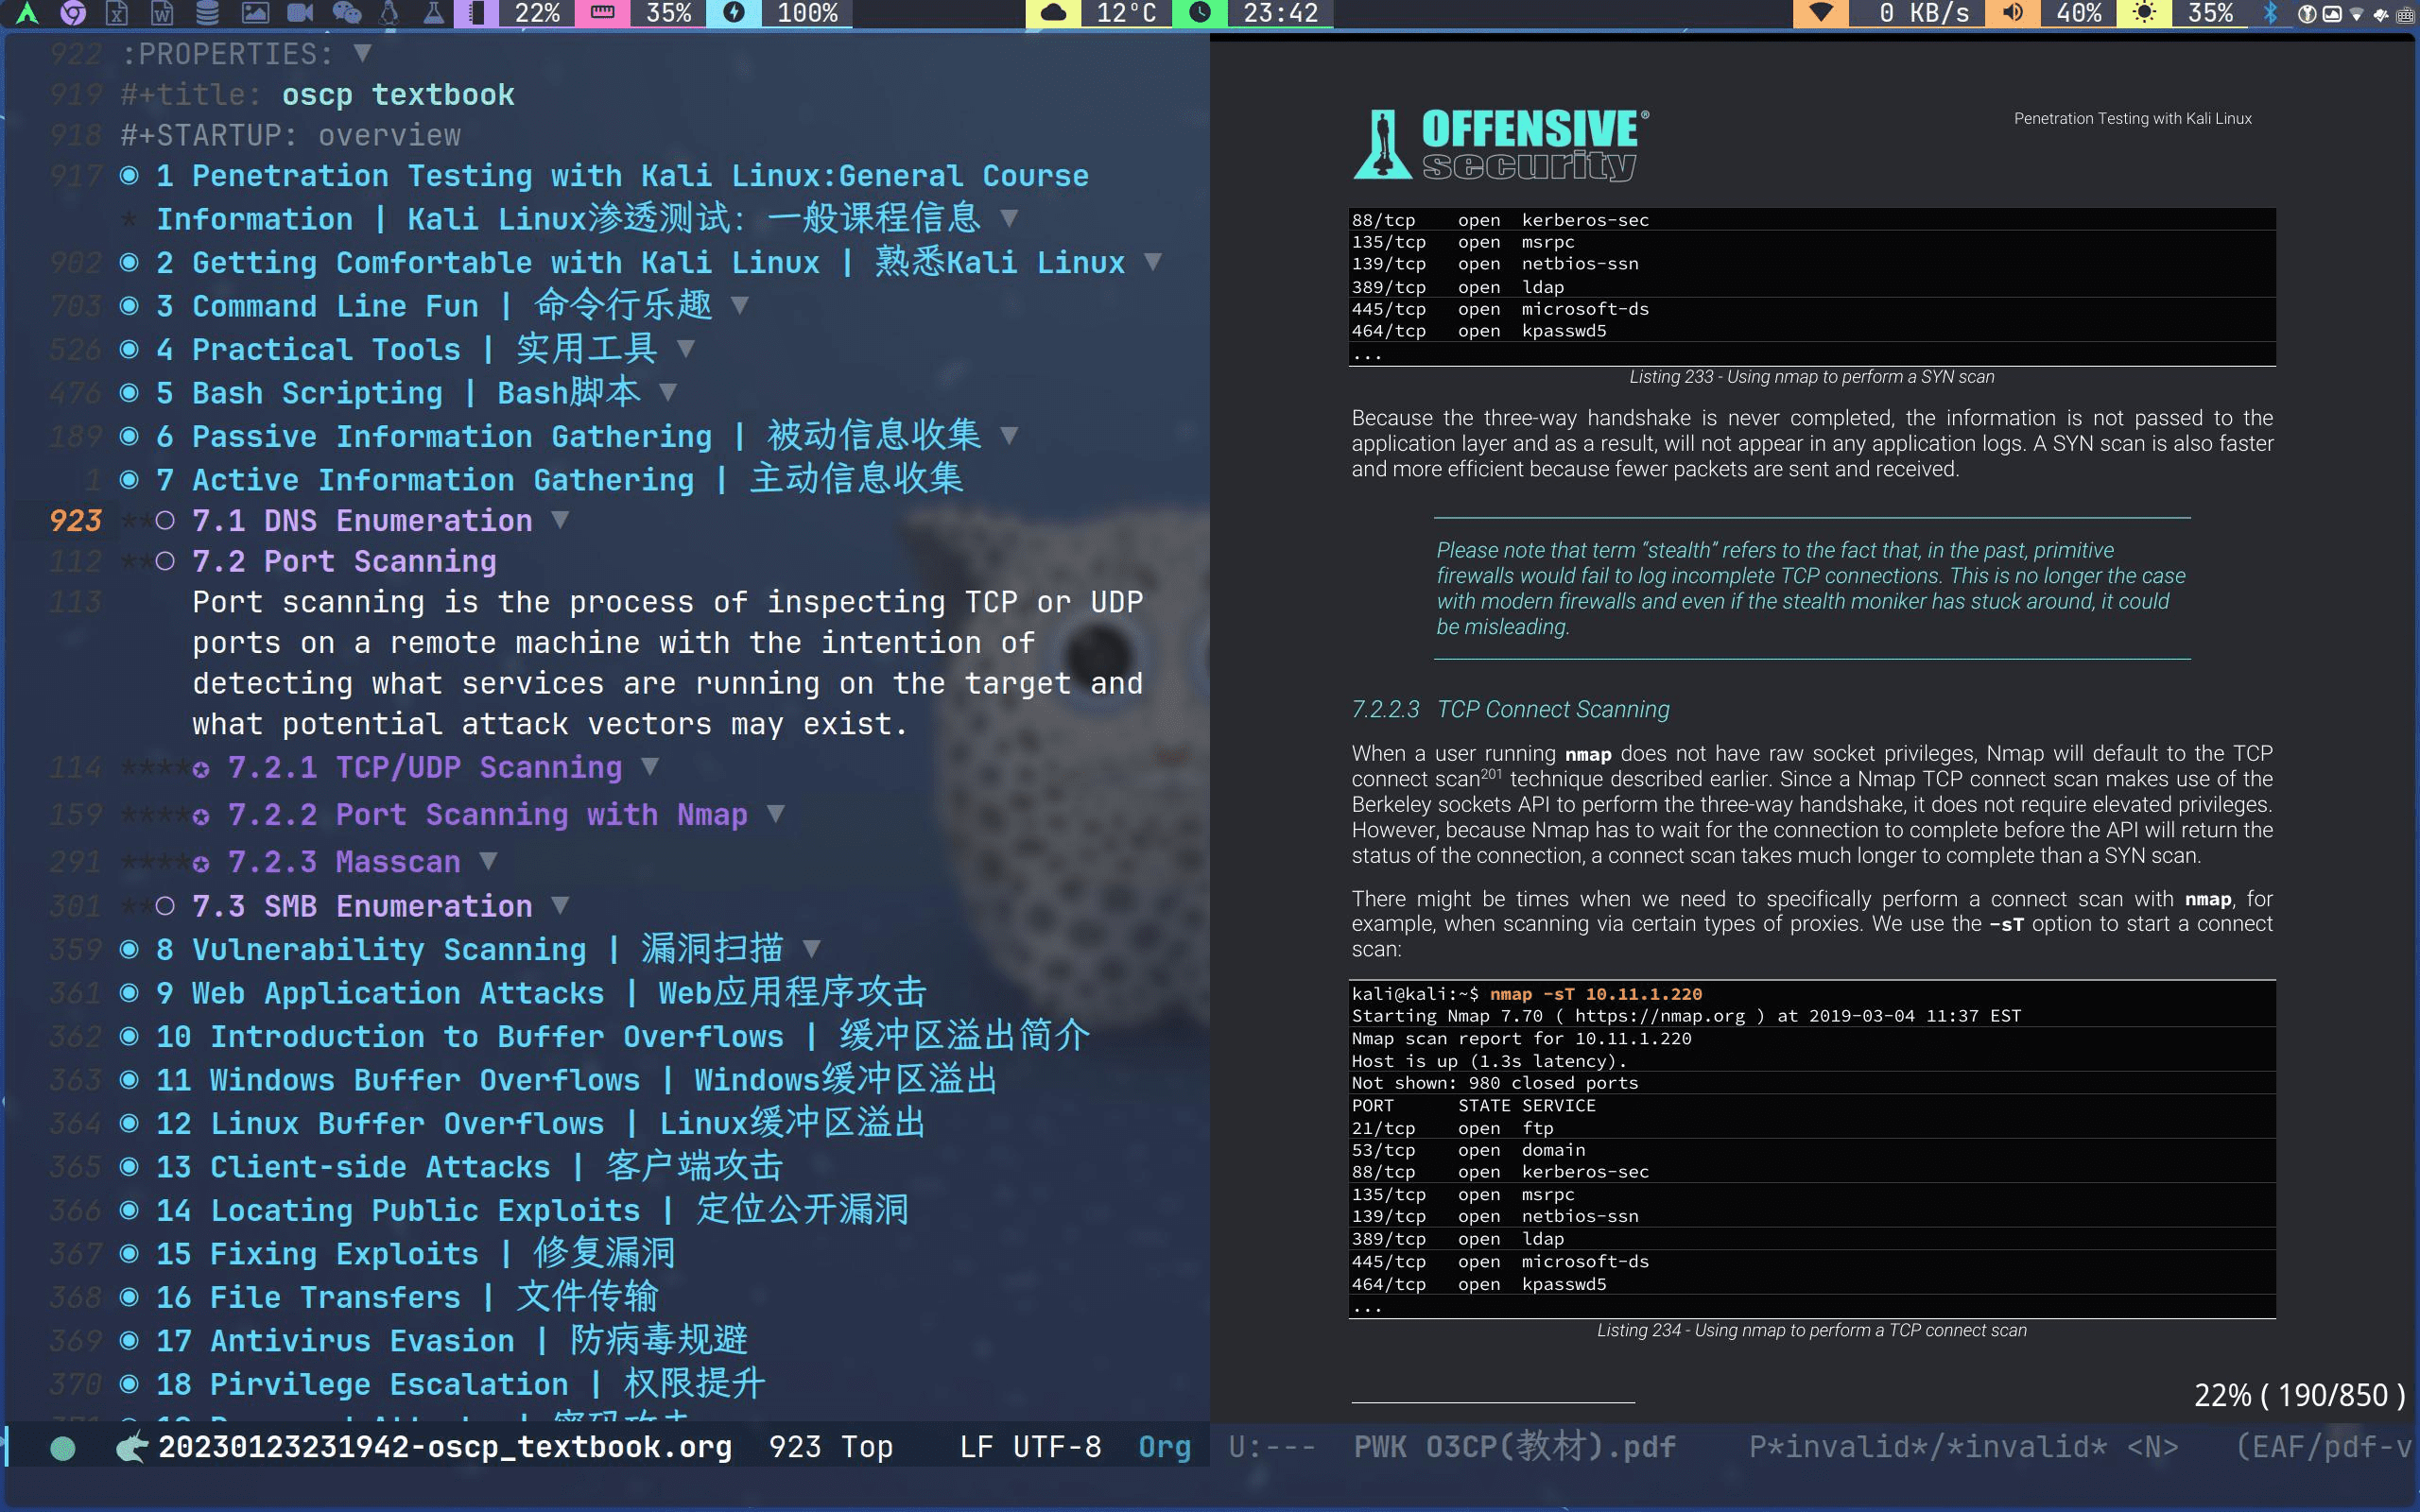Expand the 8 Vulnerability Scanning fold arrow
The image size is (2420, 1512).
(x=812, y=948)
